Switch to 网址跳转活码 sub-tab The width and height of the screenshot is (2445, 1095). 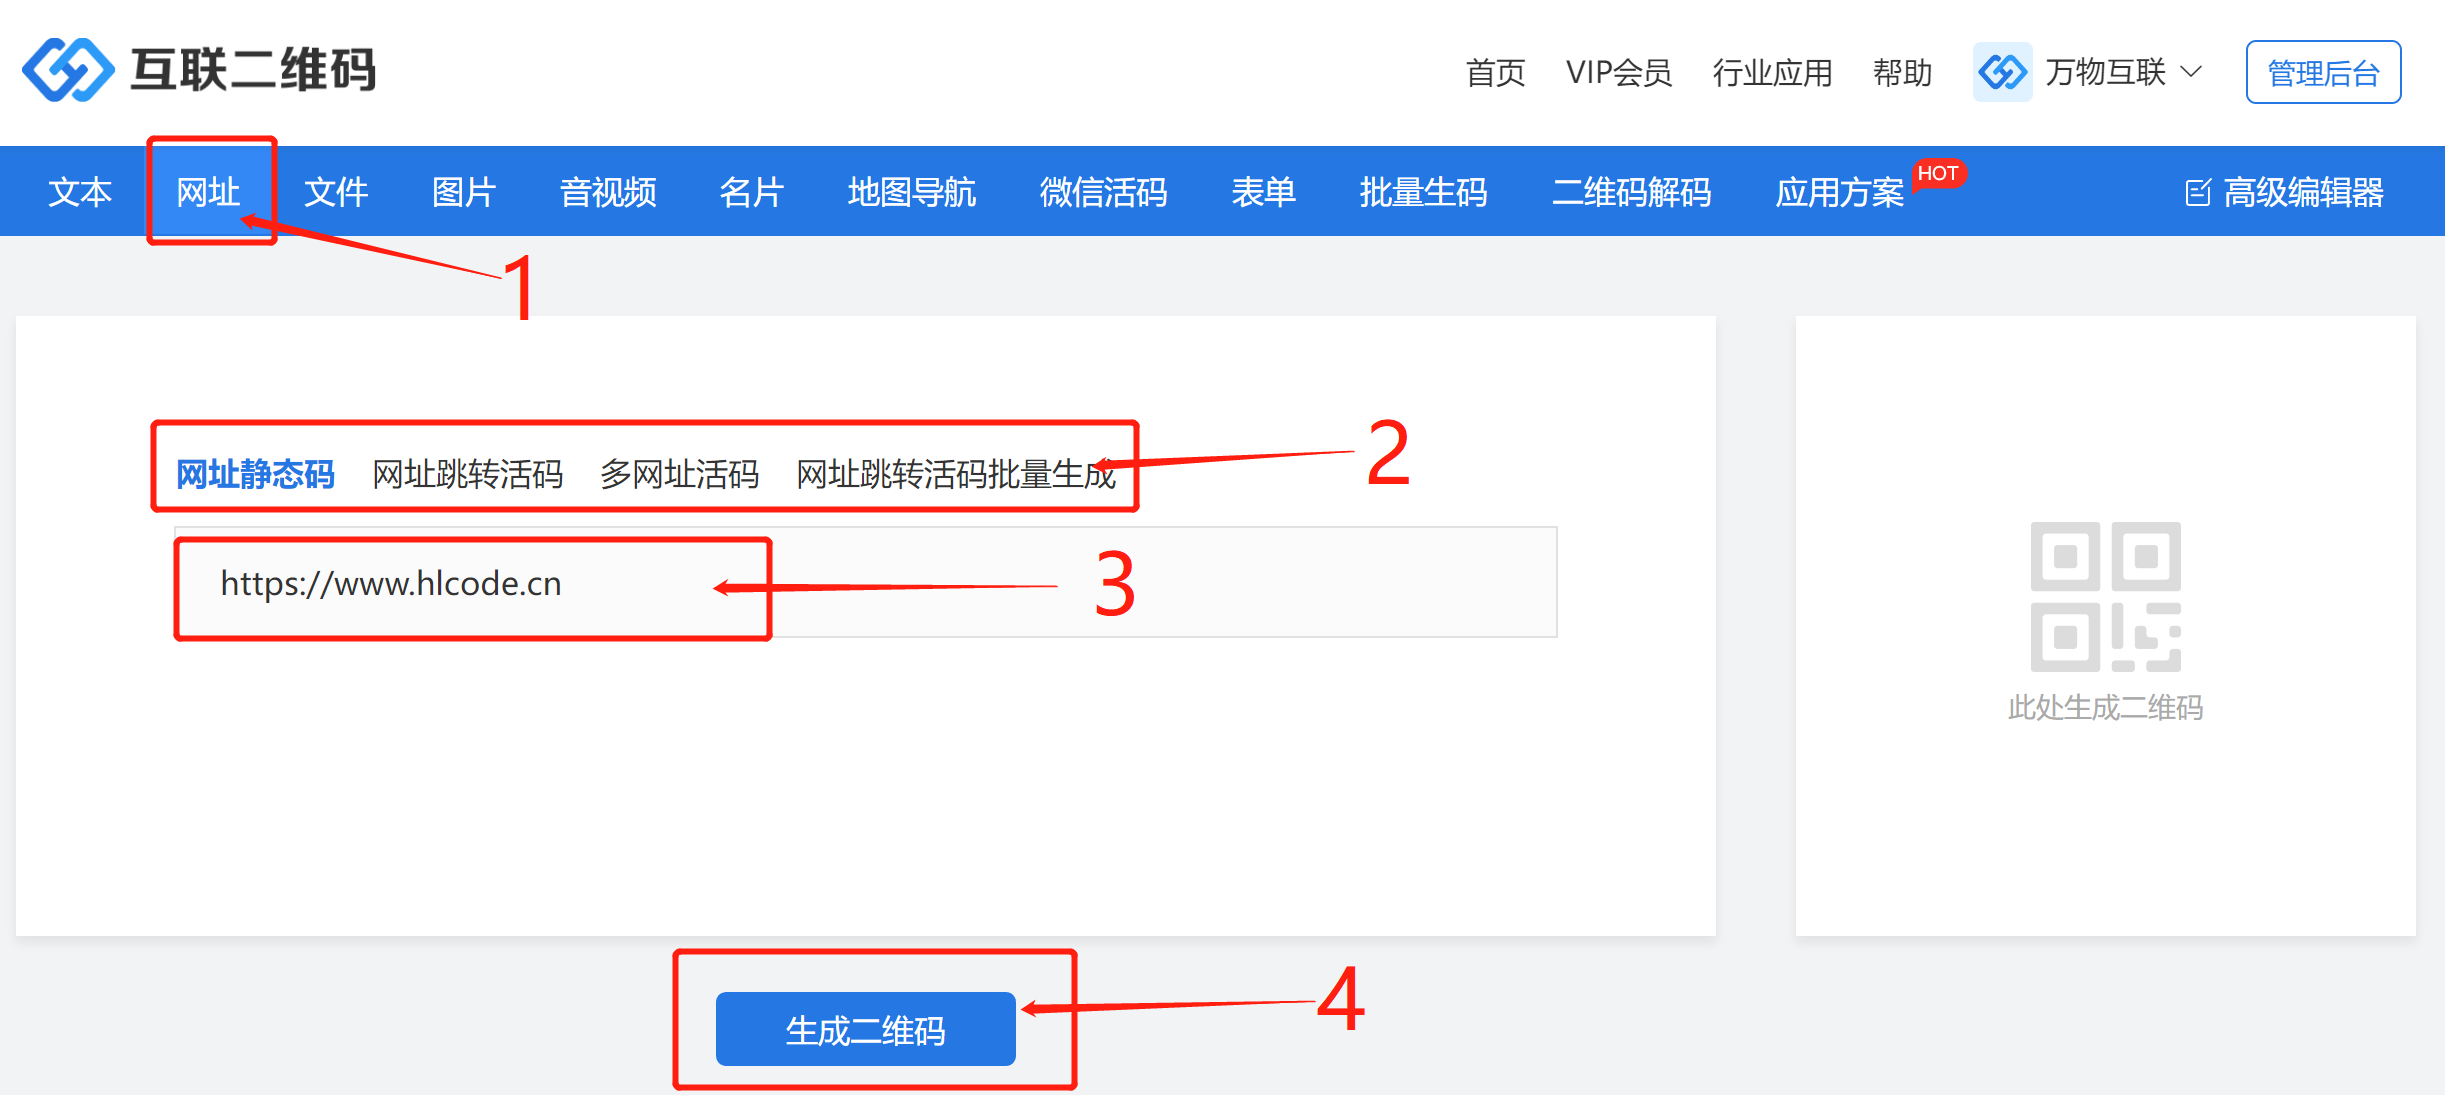pyautogui.click(x=467, y=474)
